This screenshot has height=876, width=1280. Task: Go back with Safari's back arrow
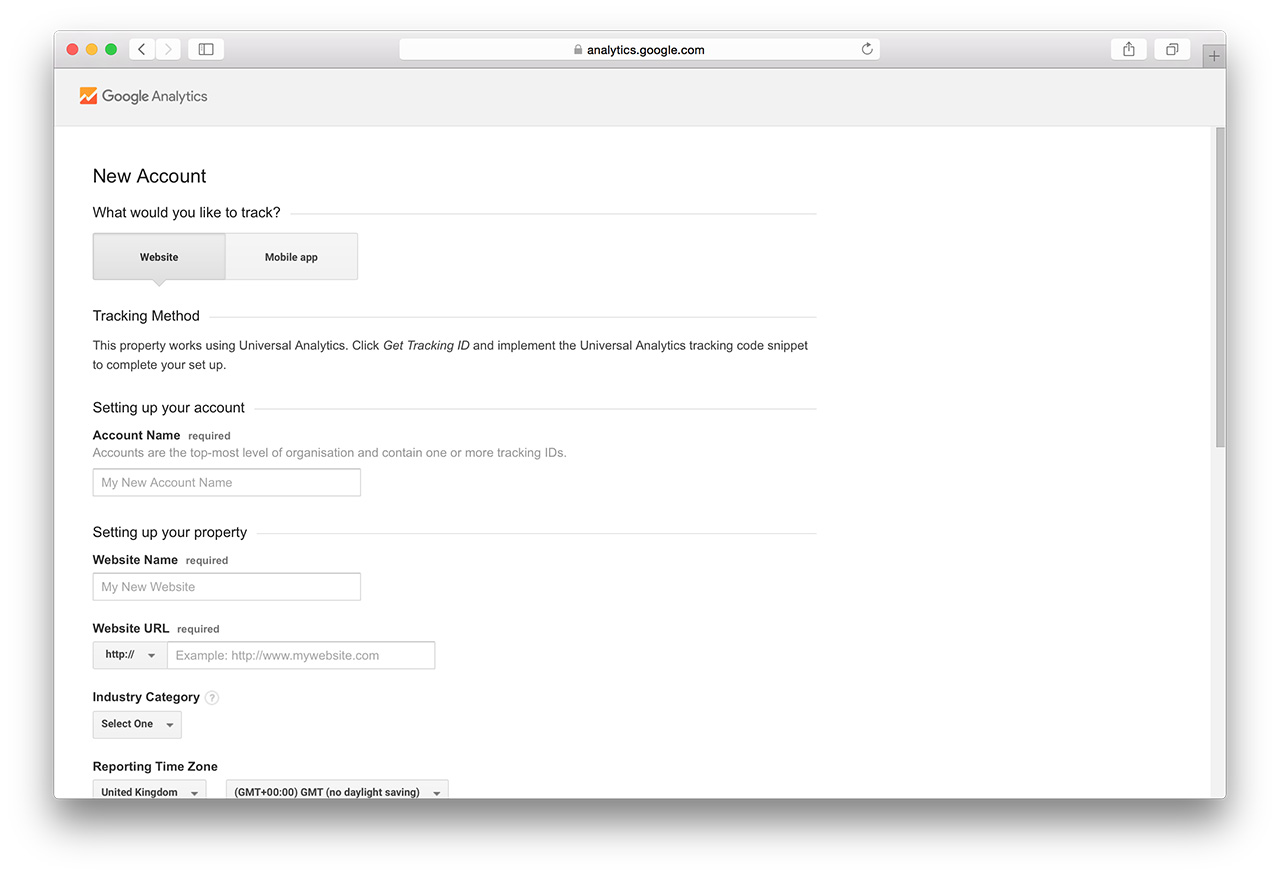coord(142,49)
